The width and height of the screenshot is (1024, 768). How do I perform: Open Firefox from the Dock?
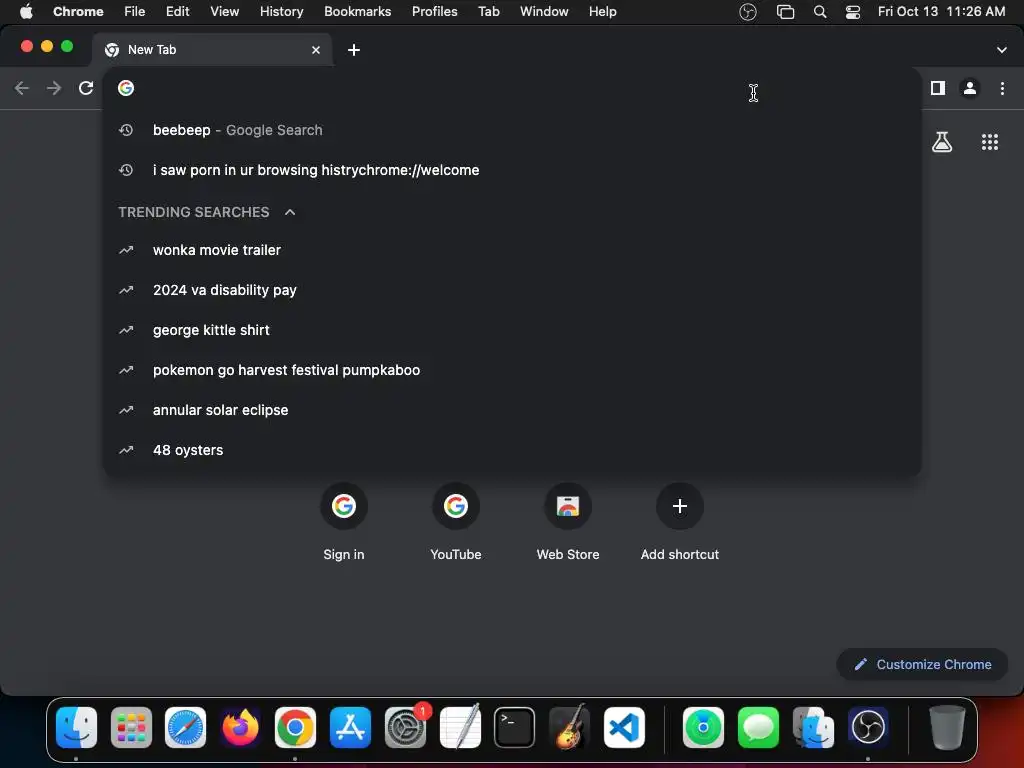tap(240, 727)
